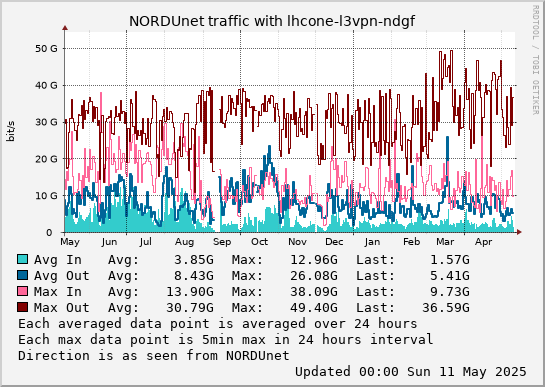
Task: Click the bit/s axis unit label
Action: pos(11,131)
